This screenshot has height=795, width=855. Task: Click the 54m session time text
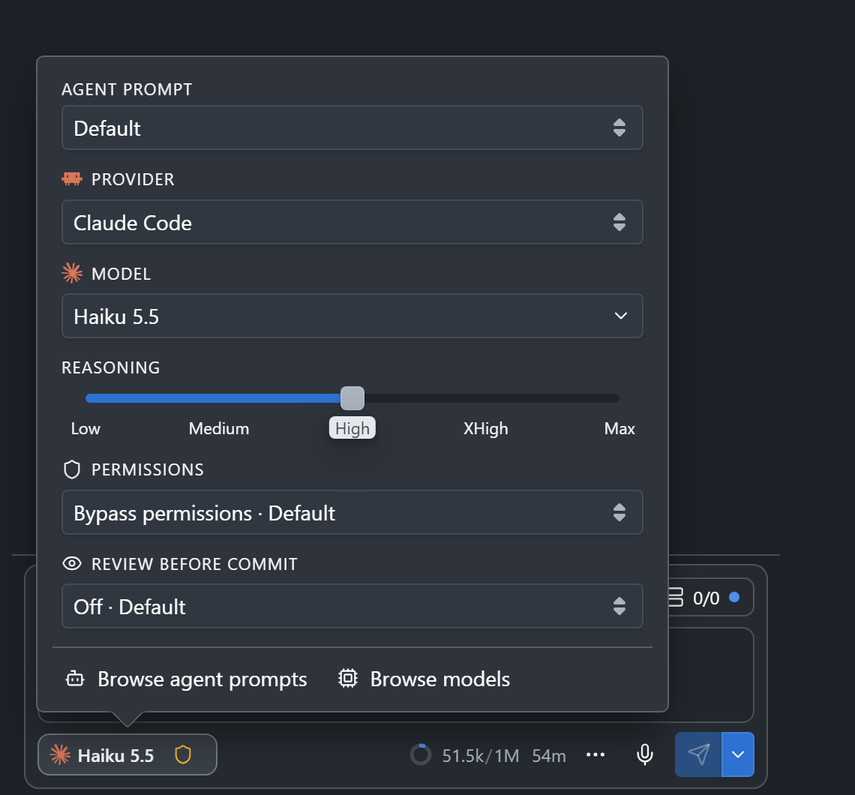tap(549, 756)
